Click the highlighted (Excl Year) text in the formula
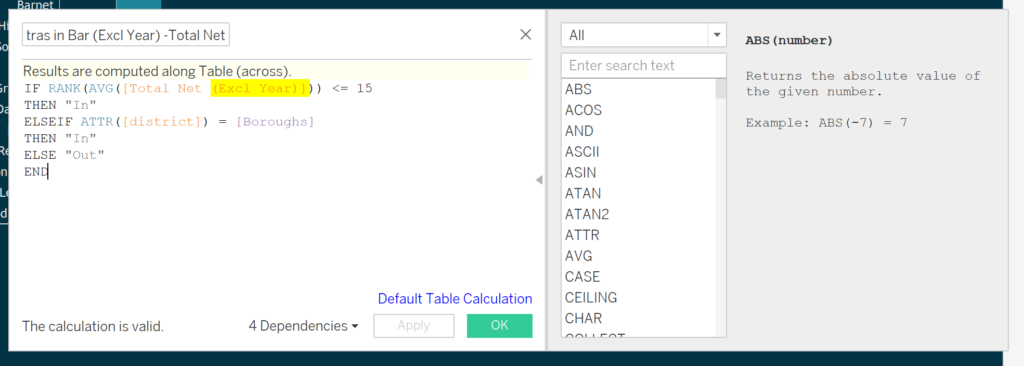Screen dimensions: 1024x366 pos(260,88)
